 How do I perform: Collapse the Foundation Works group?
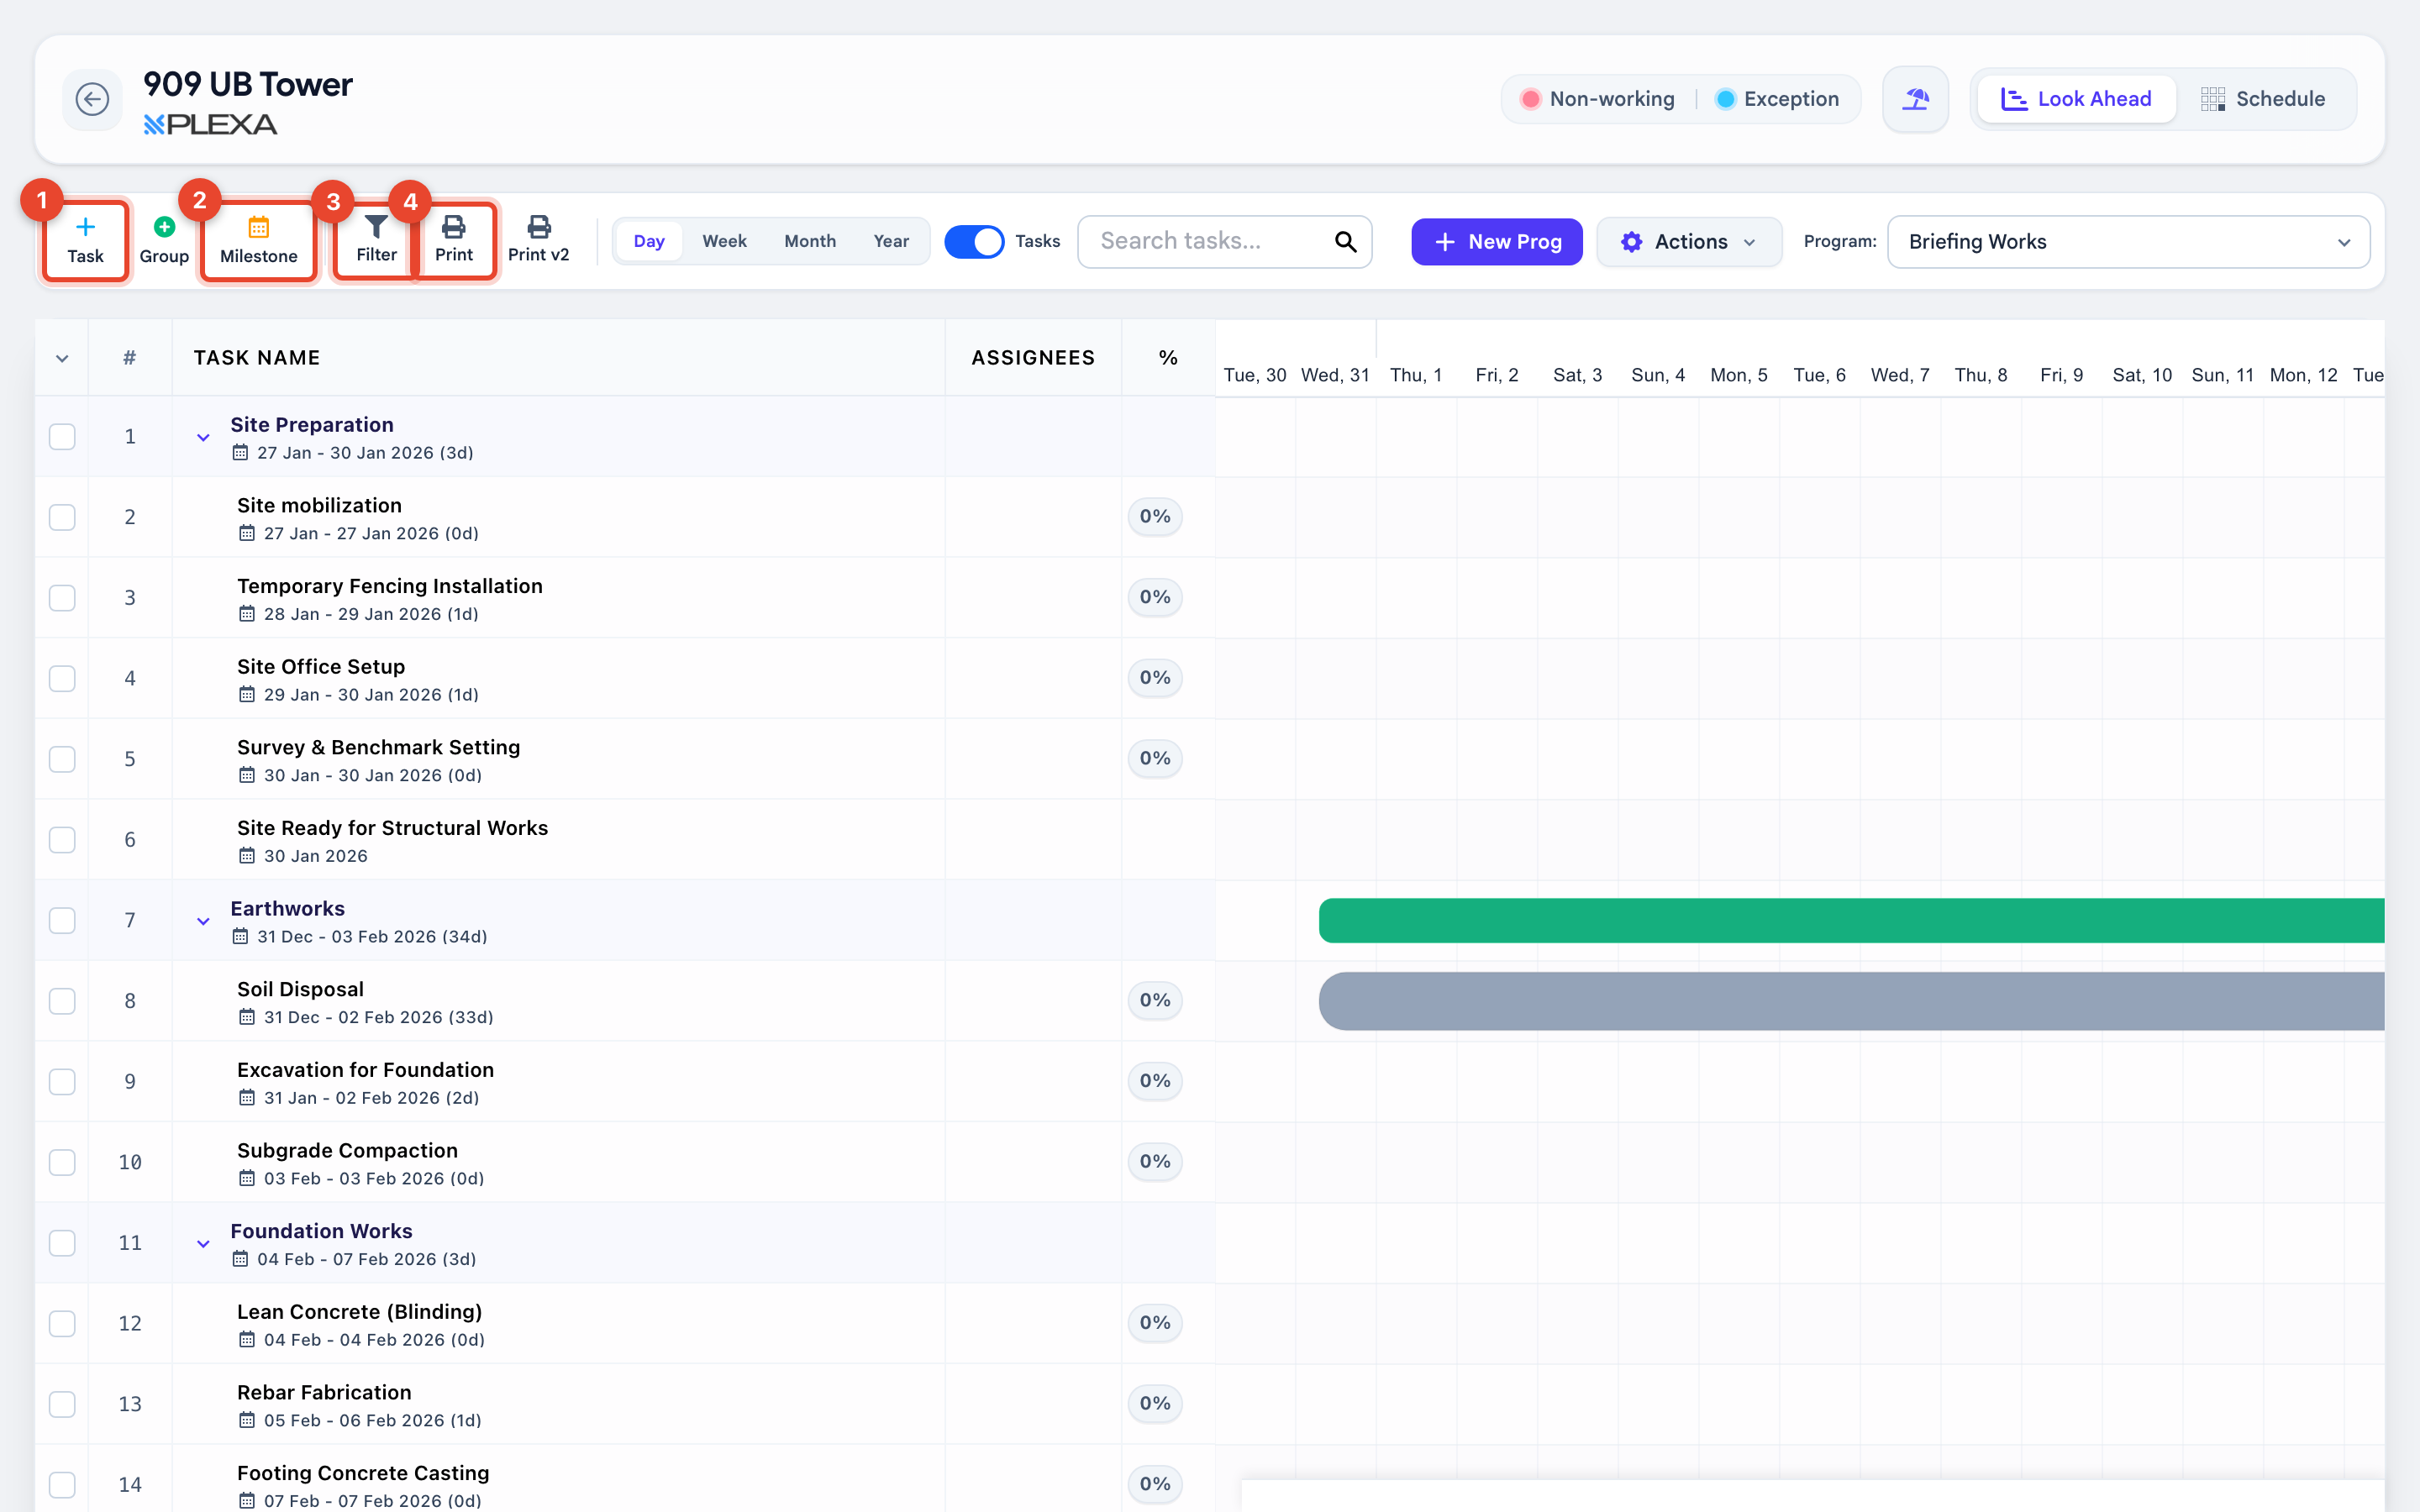(x=203, y=1244)
